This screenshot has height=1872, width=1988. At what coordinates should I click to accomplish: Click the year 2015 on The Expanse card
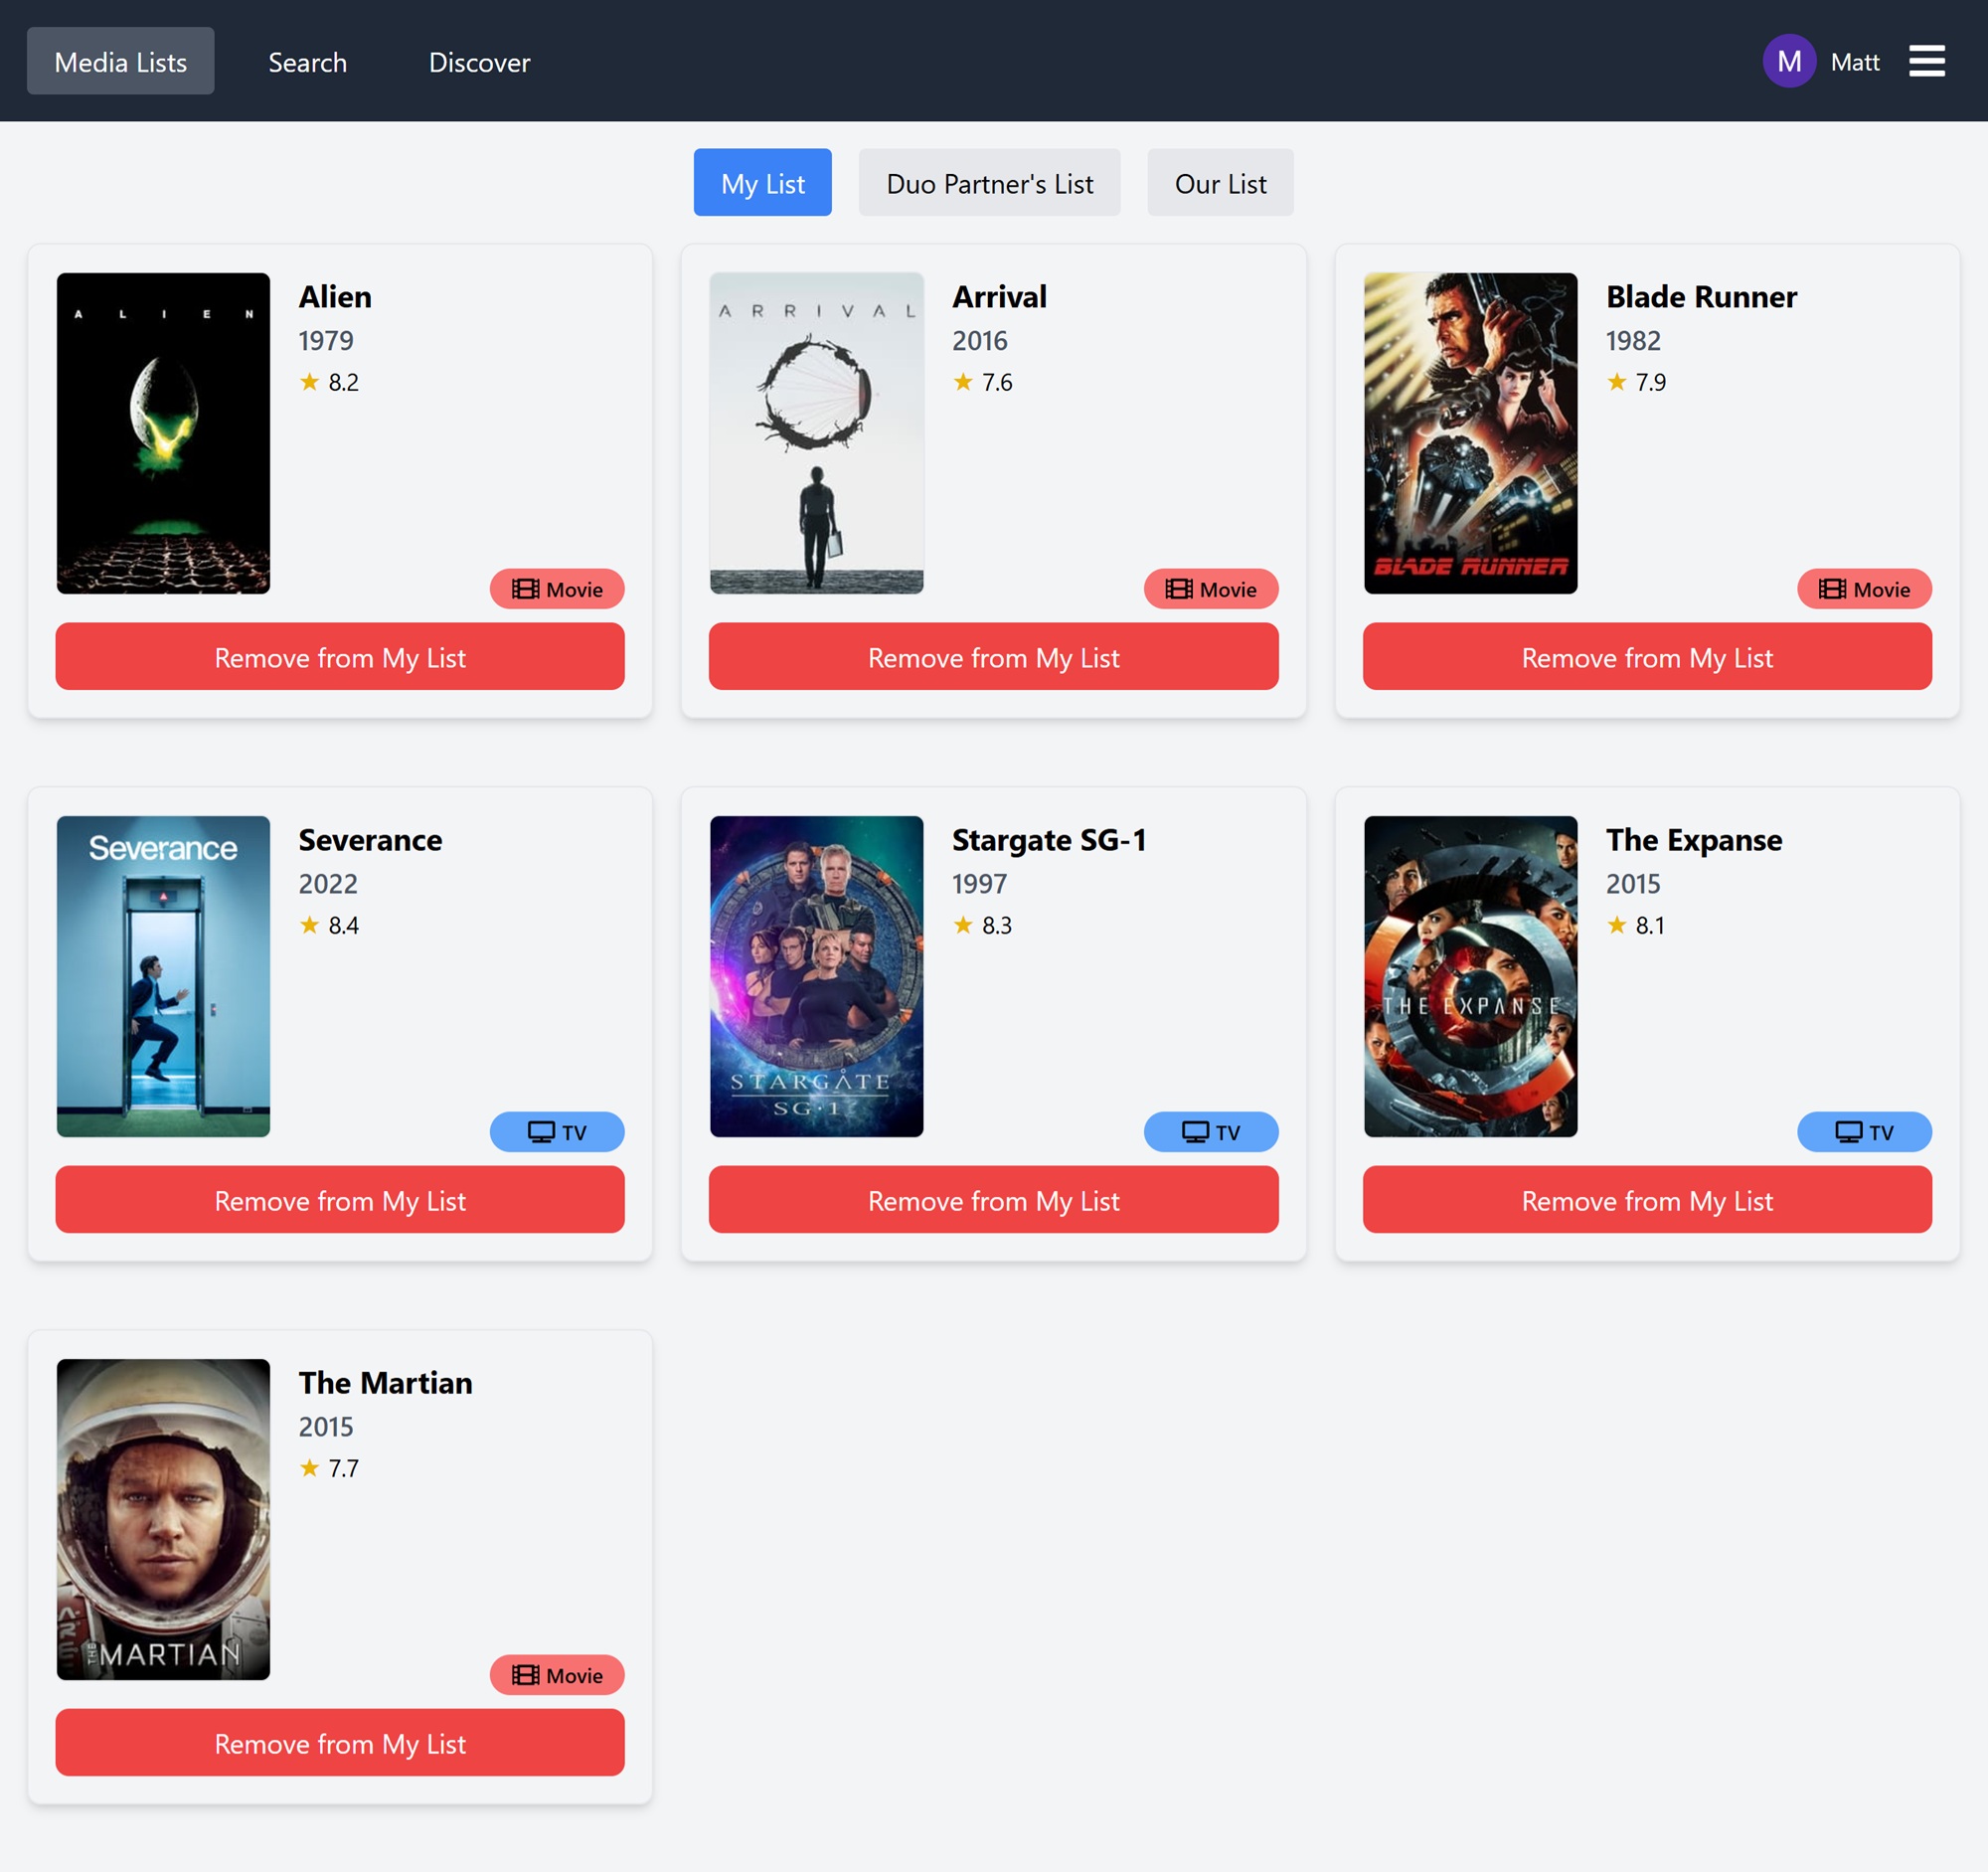pyautogui.click(x=1633, y=884)
